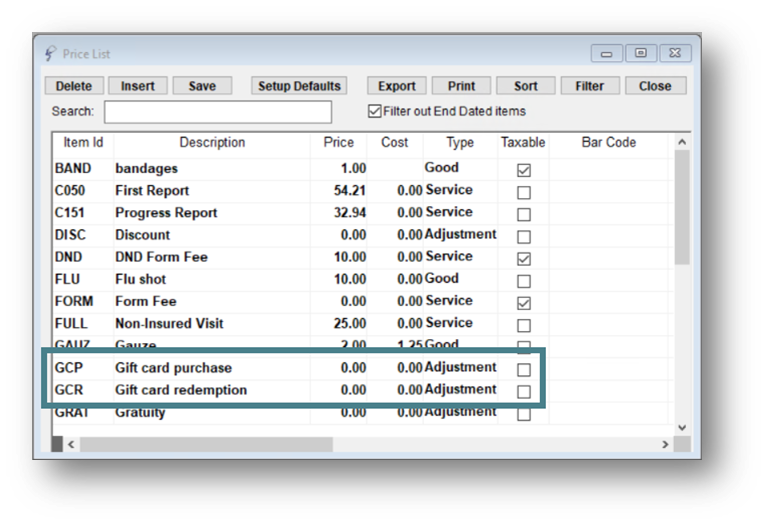Print the price list

(461, 86)
